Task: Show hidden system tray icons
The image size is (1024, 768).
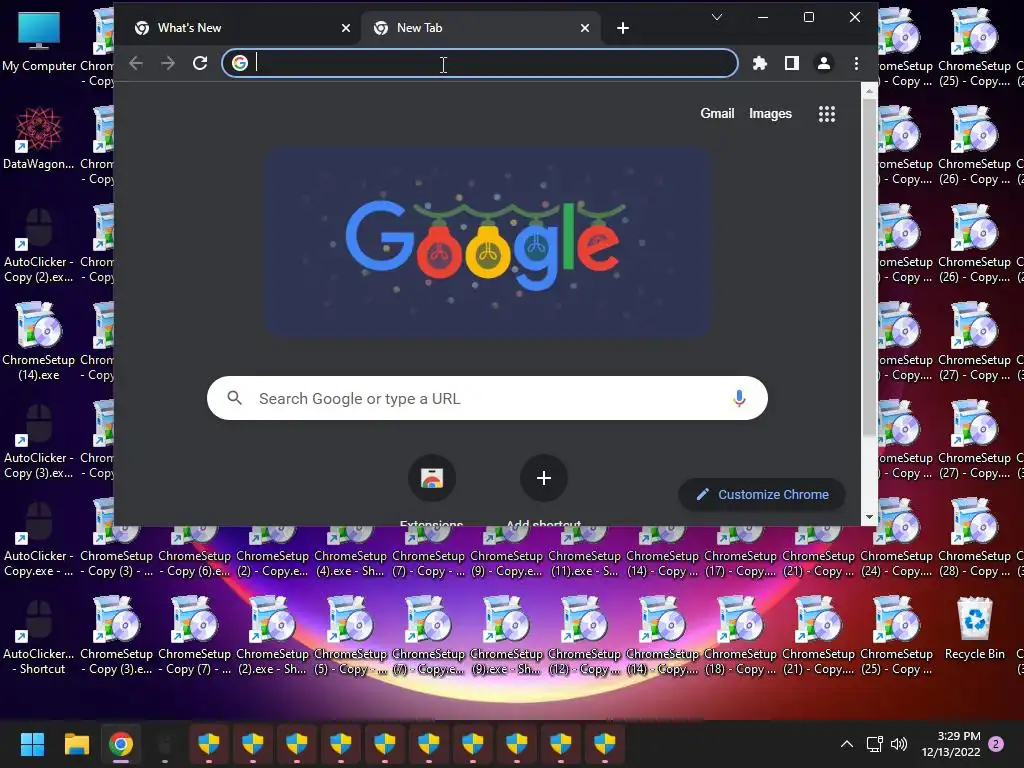Action: pos(846,744)
